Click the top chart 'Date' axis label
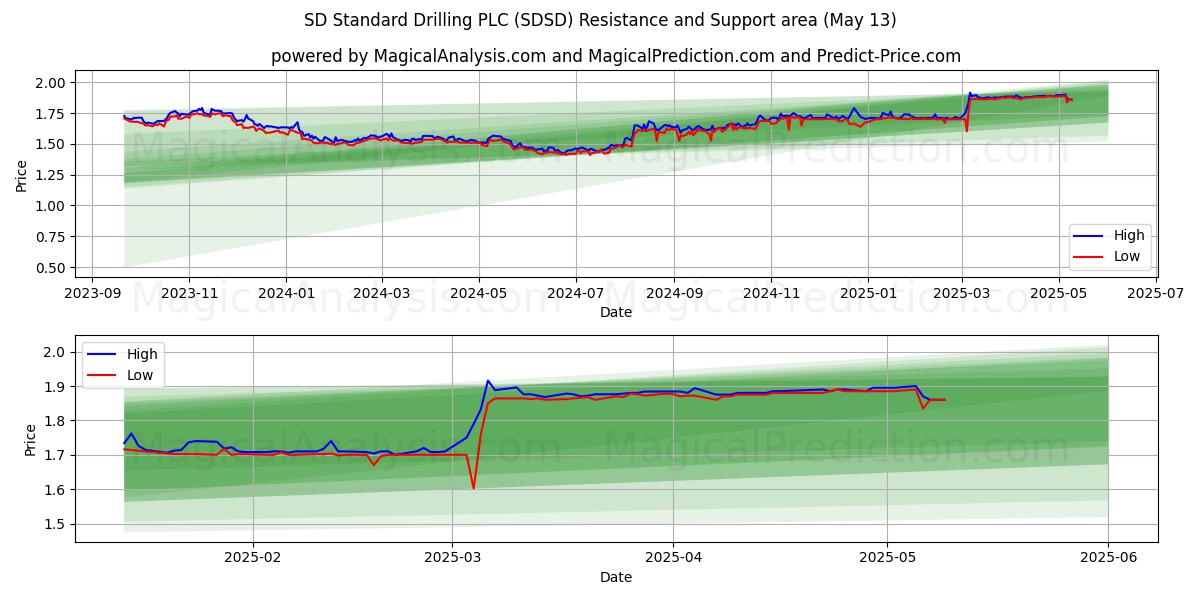Screen dimensions: 1200x600 tap(616, 313)
